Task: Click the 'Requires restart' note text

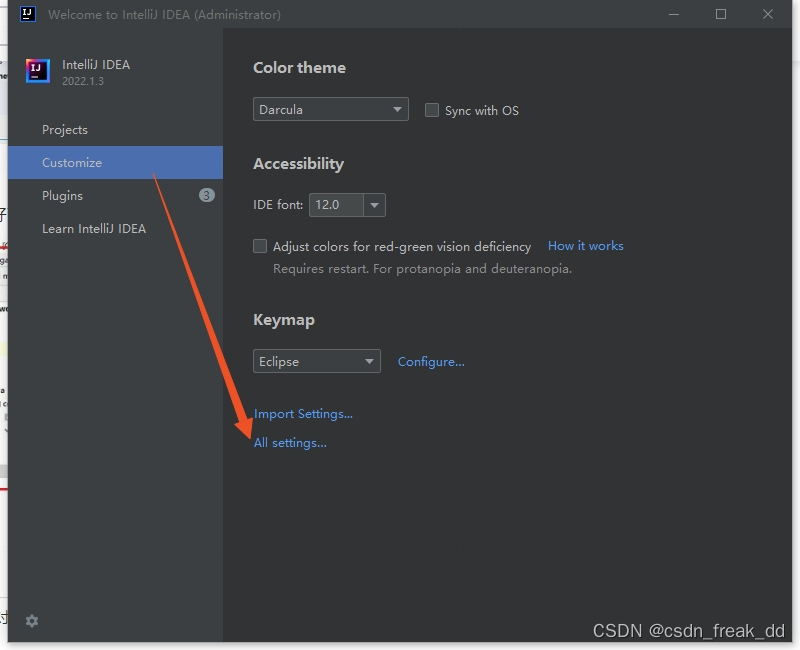Action: 422,269
